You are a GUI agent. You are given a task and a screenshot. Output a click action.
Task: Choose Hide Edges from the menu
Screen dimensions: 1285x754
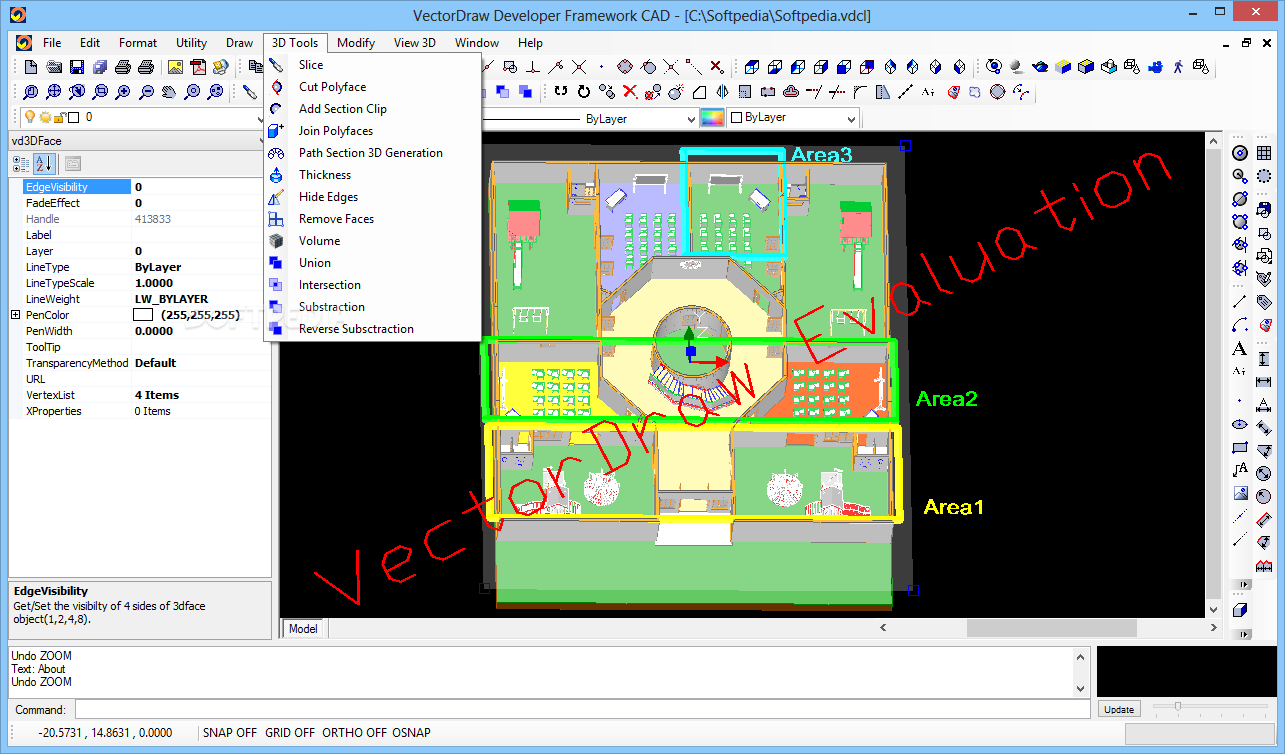328,197
